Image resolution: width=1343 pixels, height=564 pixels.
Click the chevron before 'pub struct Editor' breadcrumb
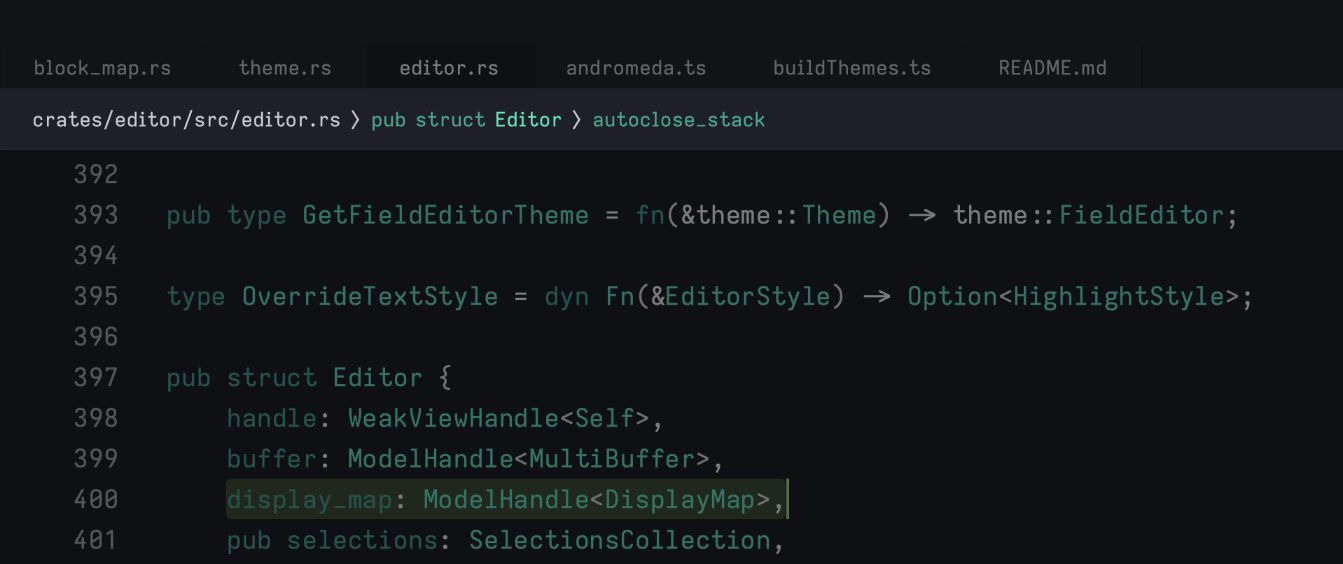(356, 120)
